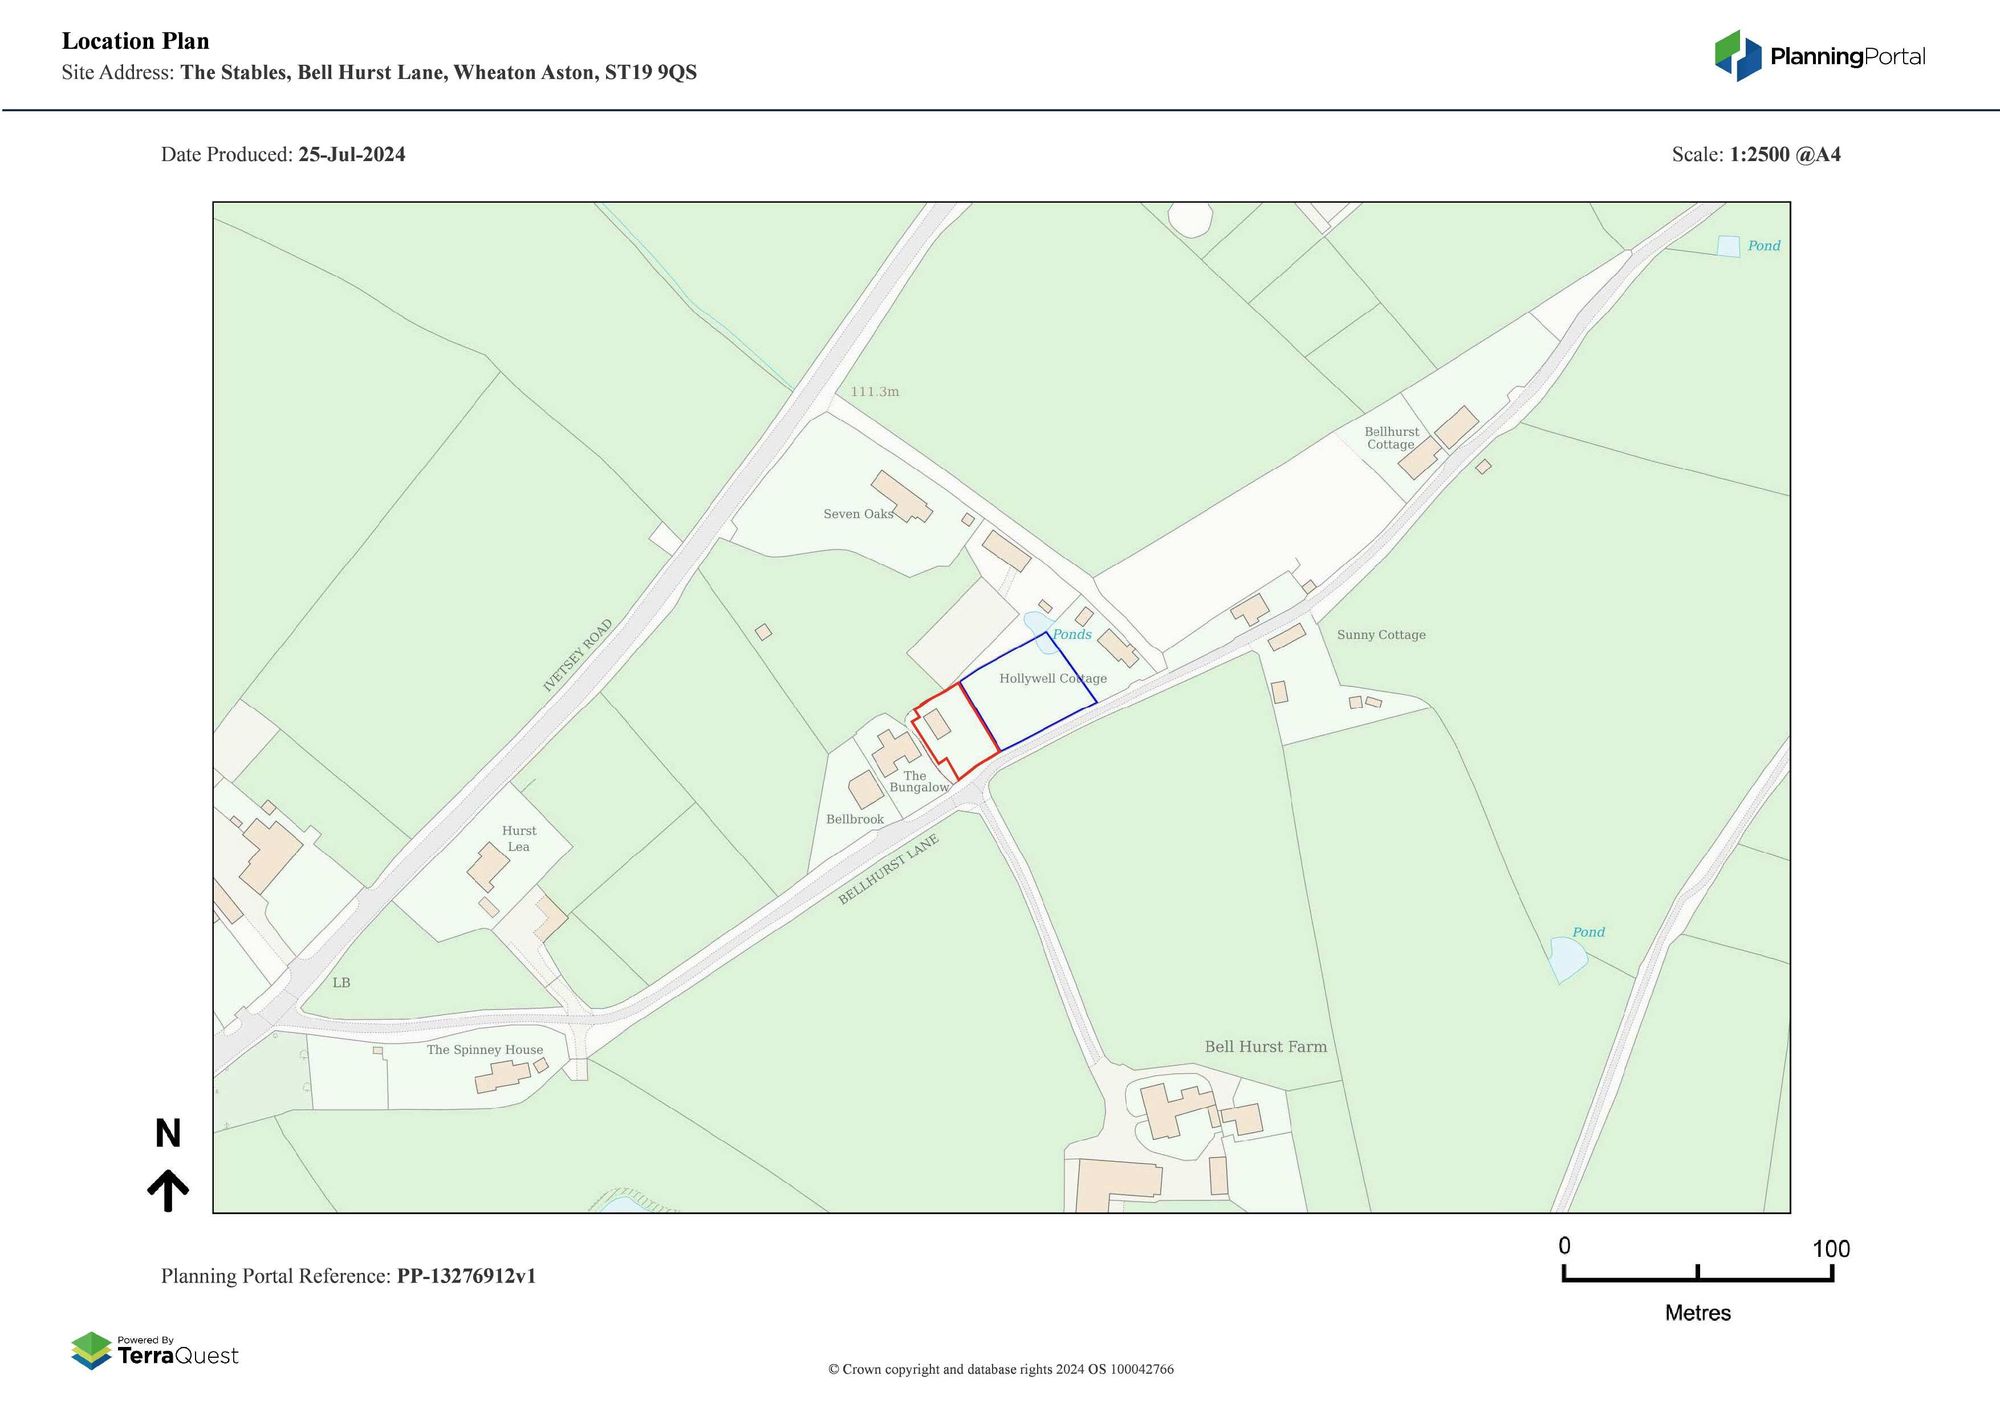Click the Date Produced 25-Jul-2024 text
2000x1414 pixels.
283,154
